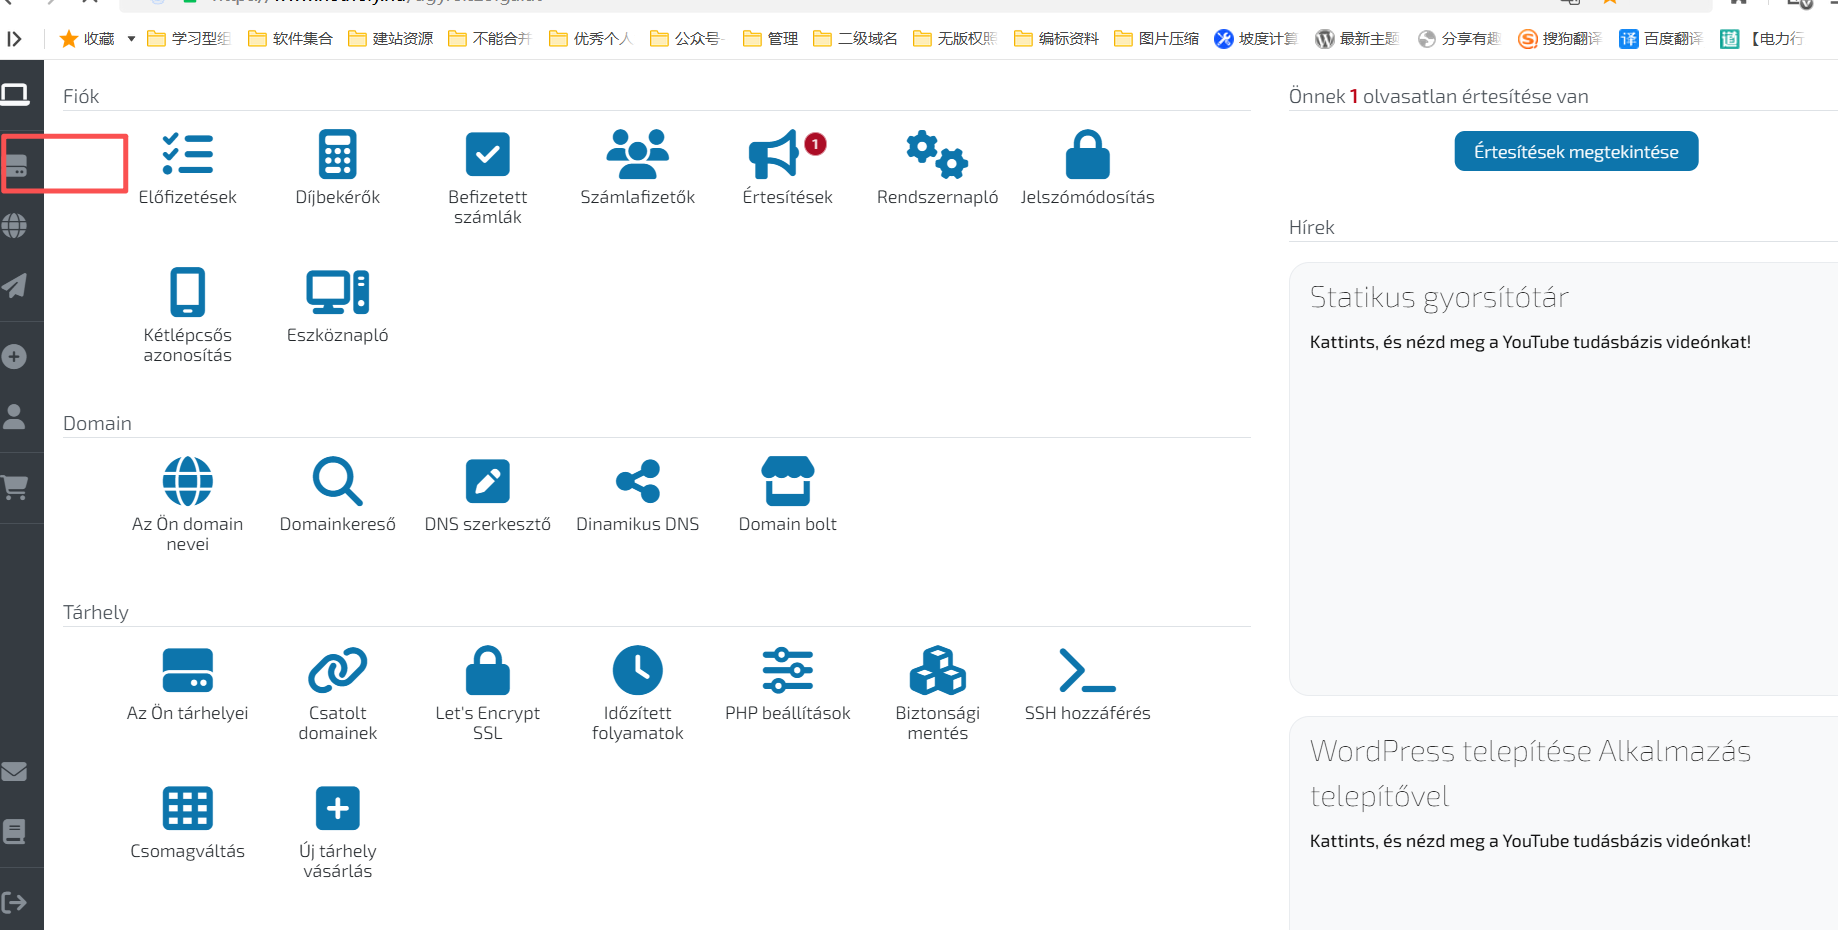
Task: Open Statikus gyorsítótár news title
Action: coord(1439,297)
